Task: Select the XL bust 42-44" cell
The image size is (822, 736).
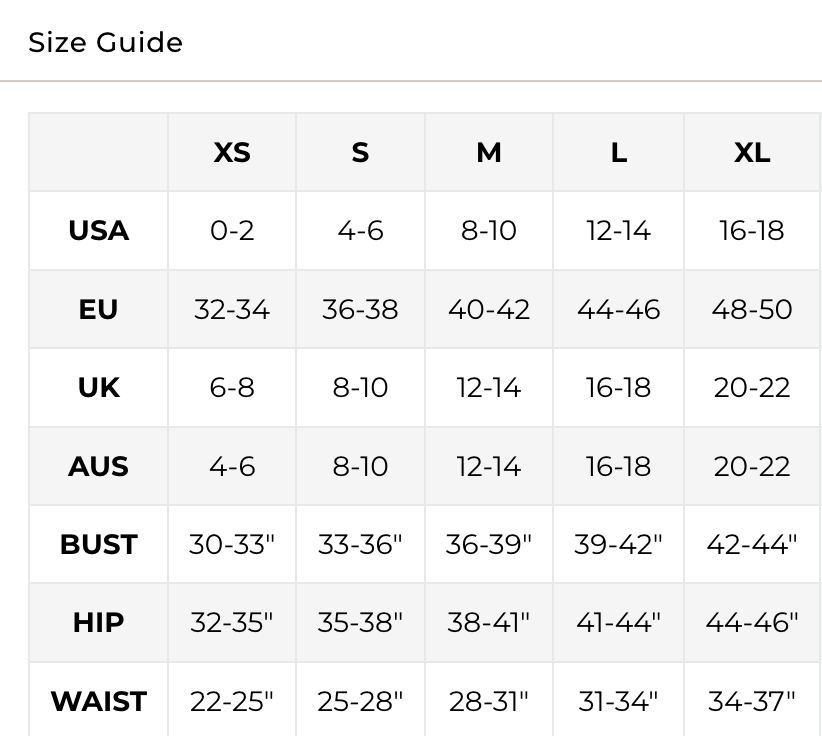Action: pyautogui.click(x=752, y=545)
